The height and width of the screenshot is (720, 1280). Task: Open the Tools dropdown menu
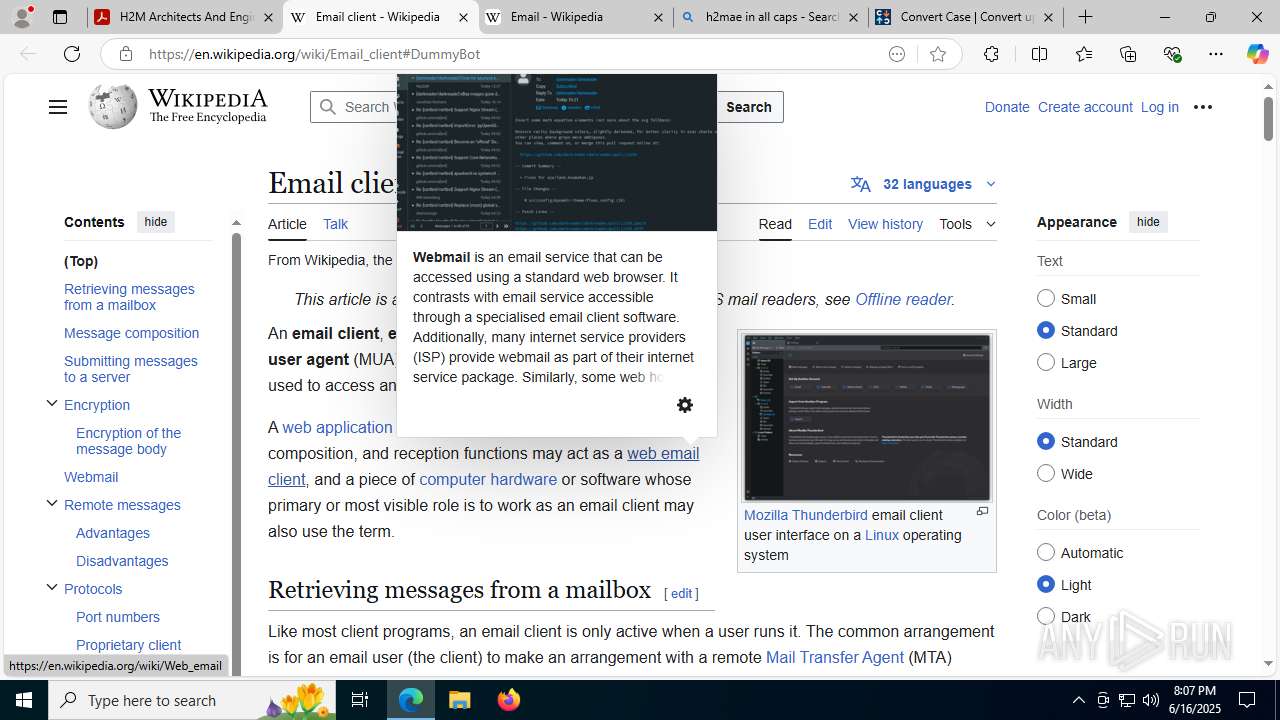[967, 224]
